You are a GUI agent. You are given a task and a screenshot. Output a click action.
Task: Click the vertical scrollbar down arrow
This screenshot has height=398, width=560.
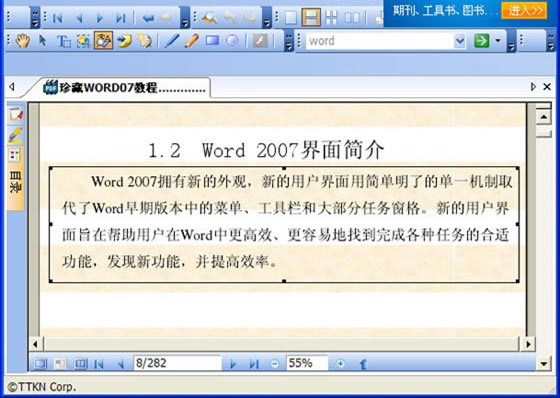(544, 364)
